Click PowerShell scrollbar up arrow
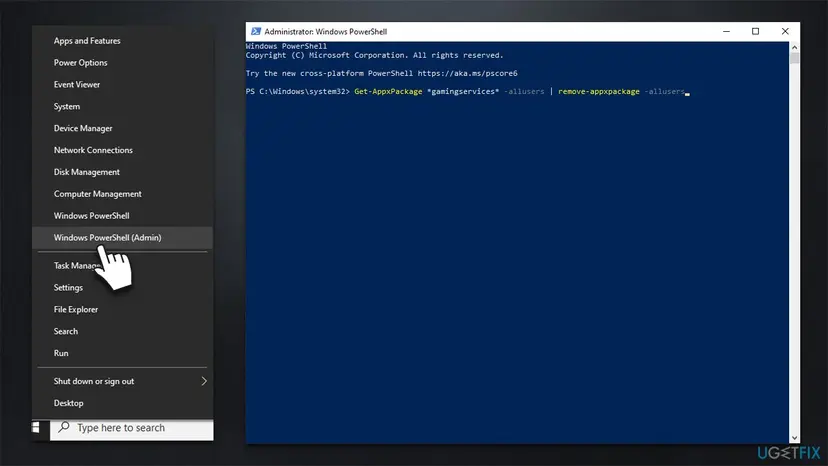The height and width of the screenshot is (466, 828). (794, 47)
